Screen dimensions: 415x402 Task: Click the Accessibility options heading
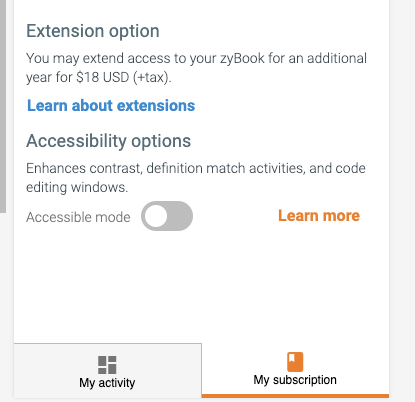click(x=109, y=141)
